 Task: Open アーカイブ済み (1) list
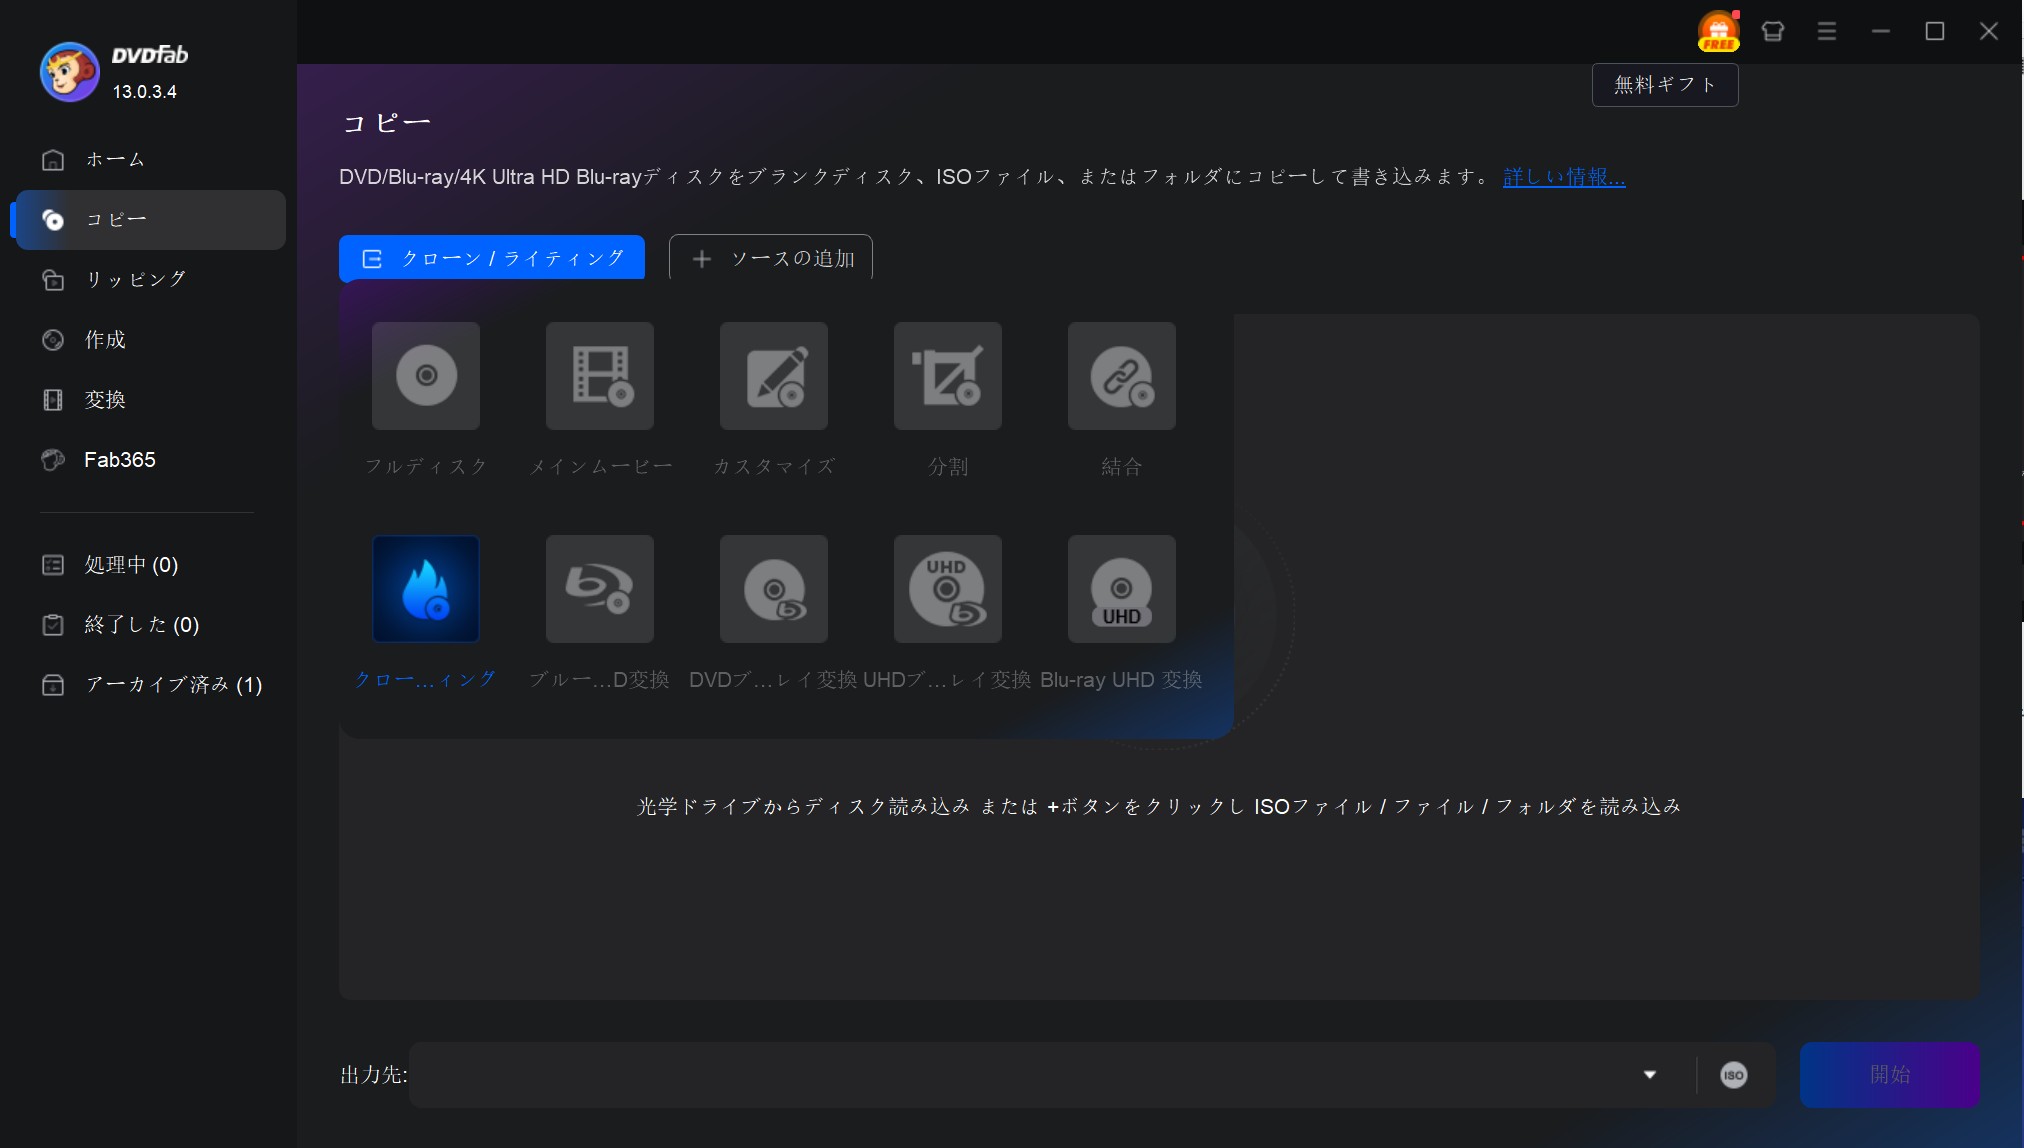(x=150, y=685)
